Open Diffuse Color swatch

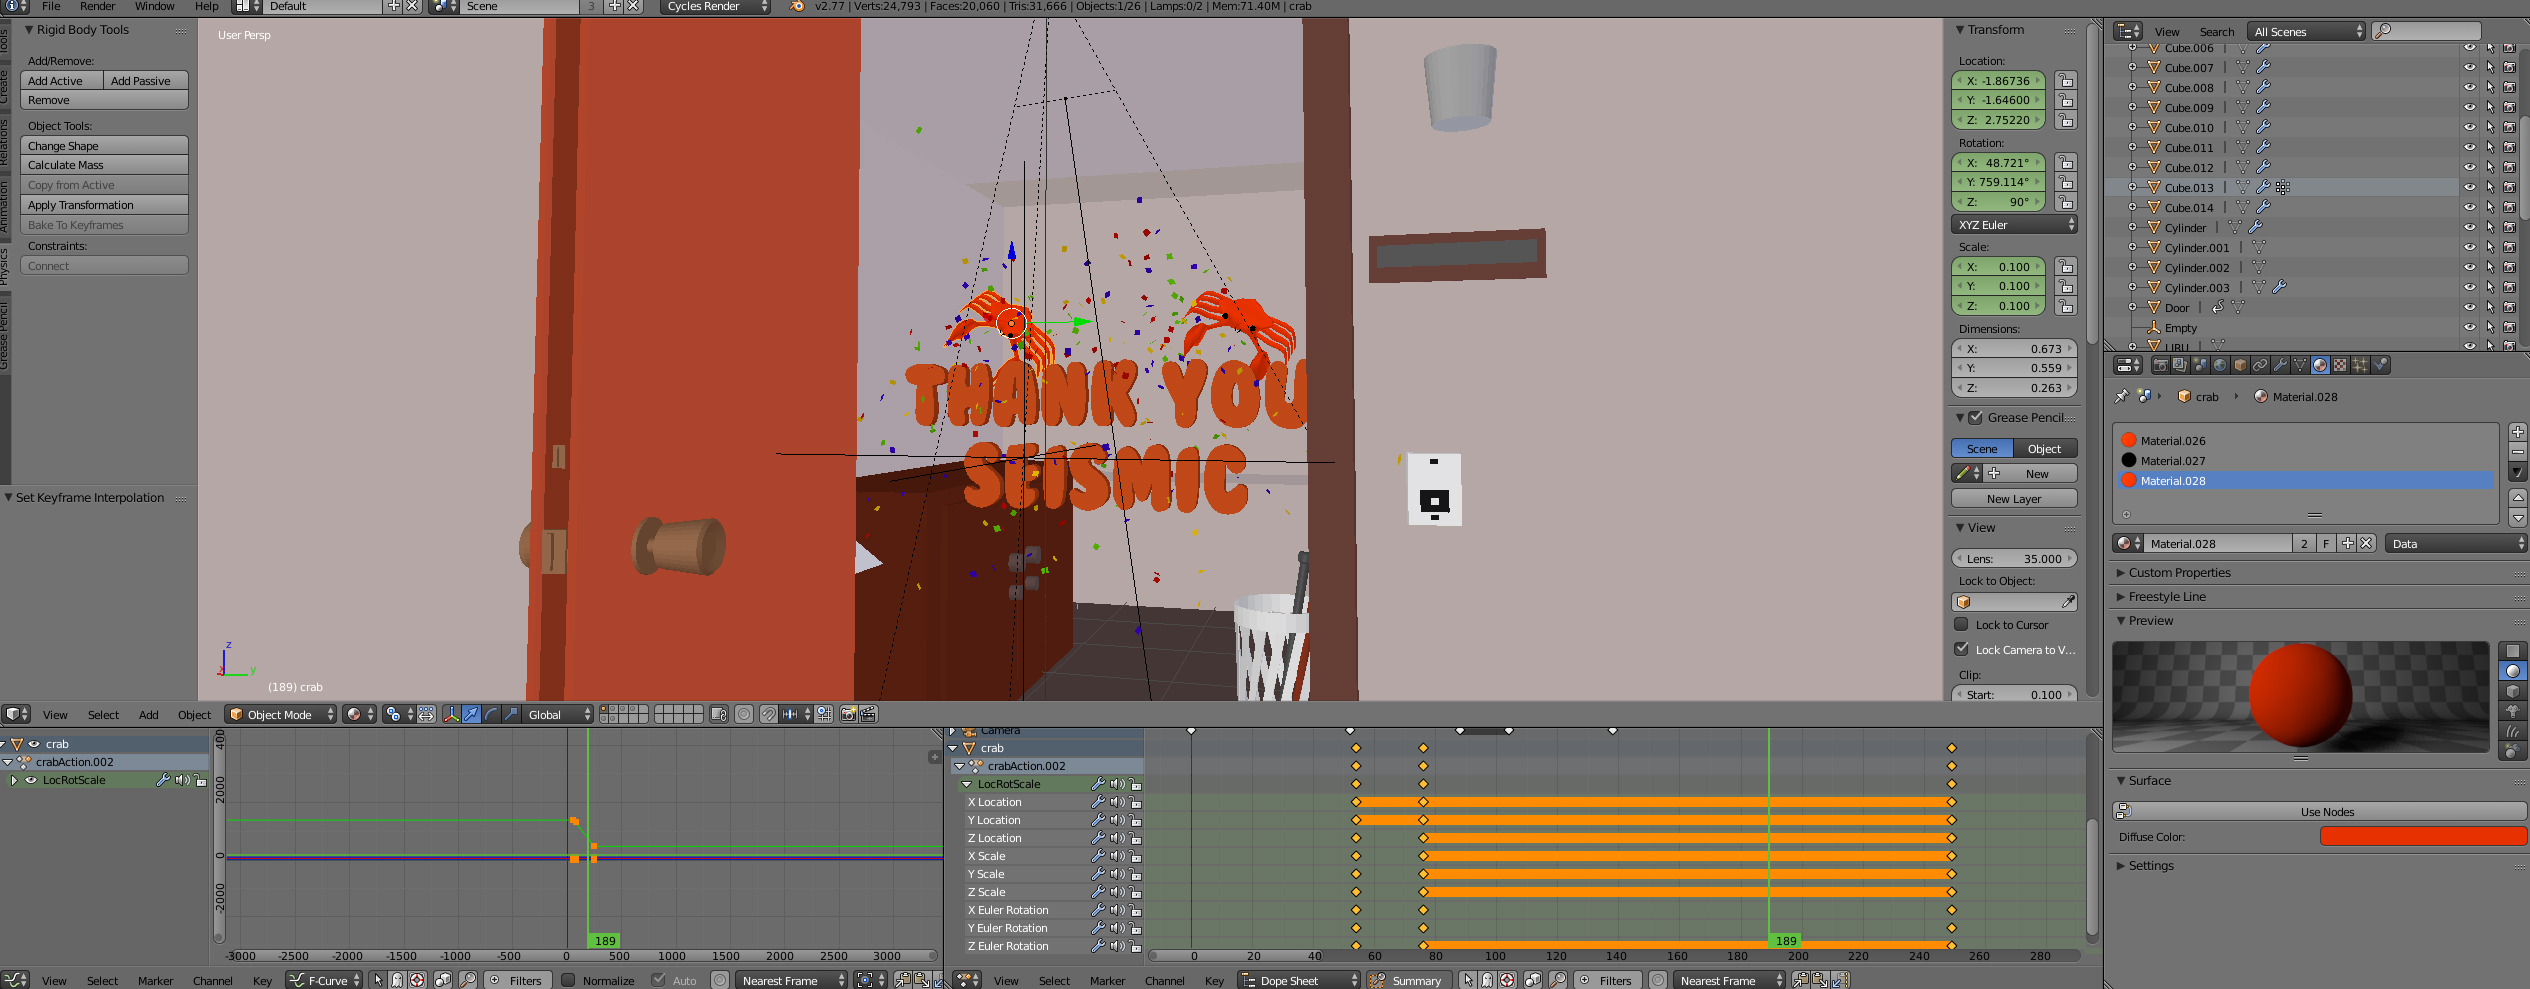pyautogui.click(x=2422, y=836)
